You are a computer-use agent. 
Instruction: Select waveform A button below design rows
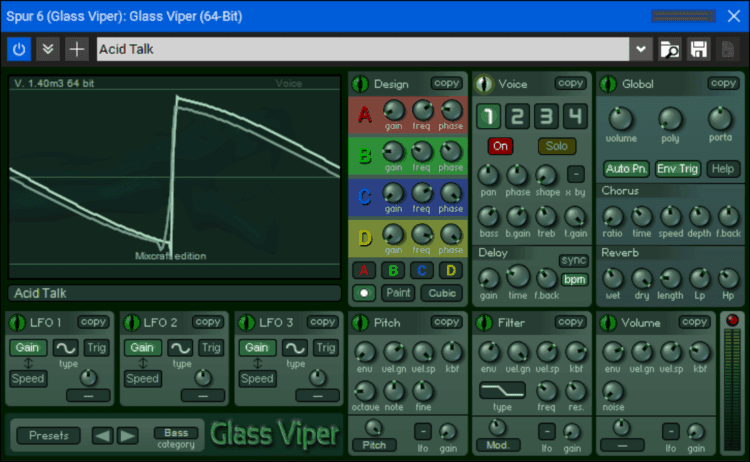pyautogui.click(x=364, y=271)
